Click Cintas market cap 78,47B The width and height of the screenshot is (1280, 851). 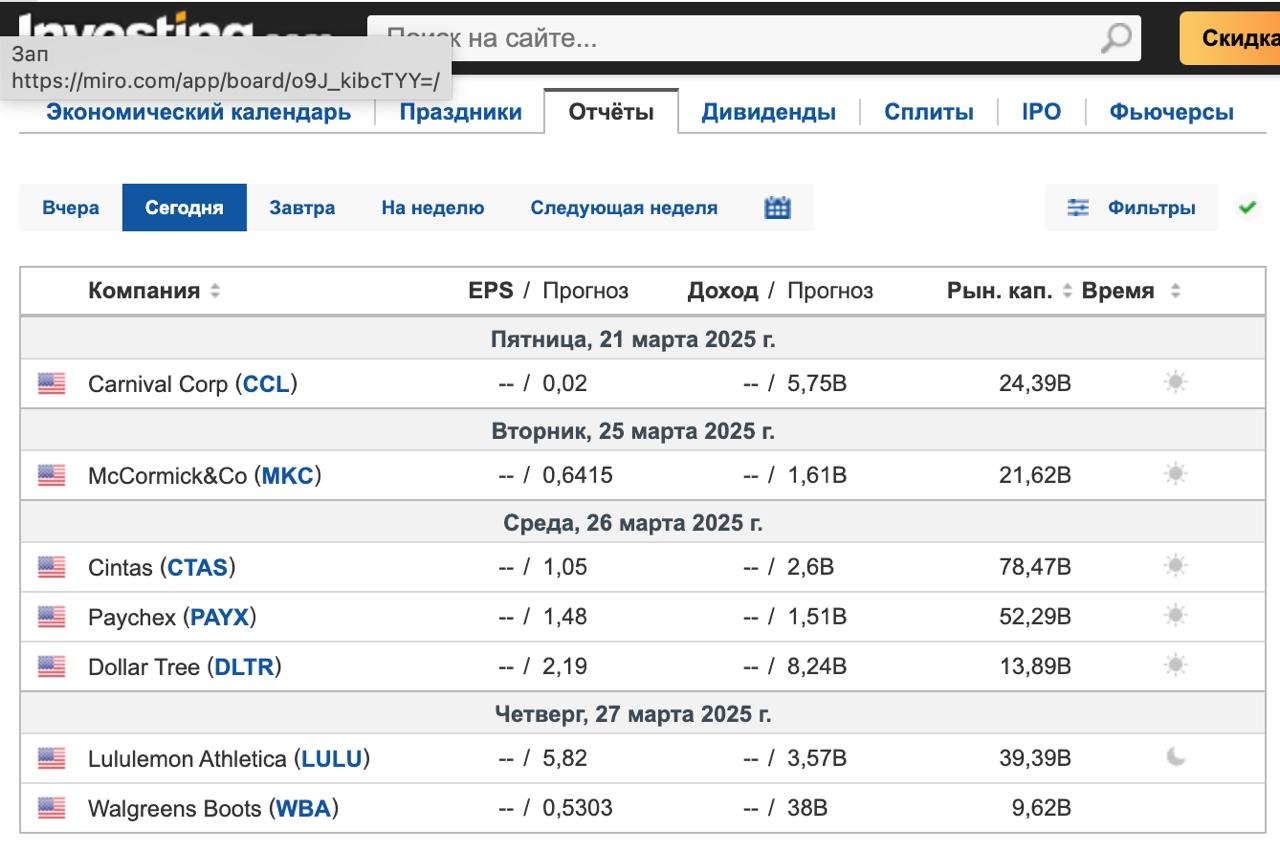pos(1034,568)
